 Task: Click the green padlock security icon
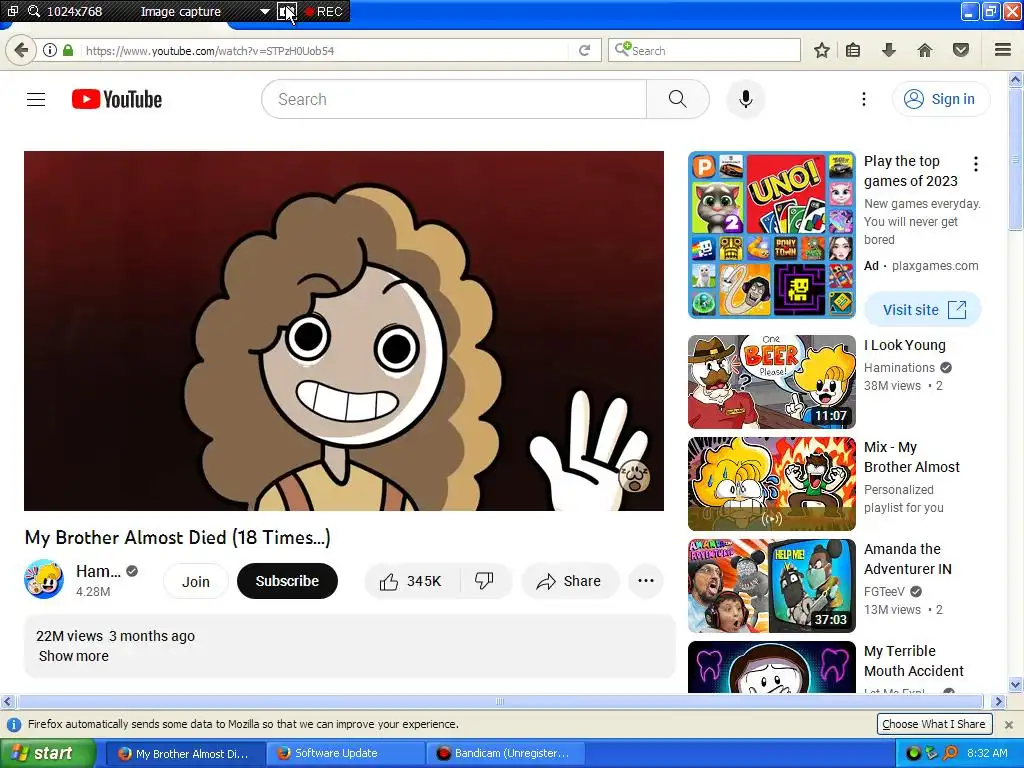tap(68, 50)
